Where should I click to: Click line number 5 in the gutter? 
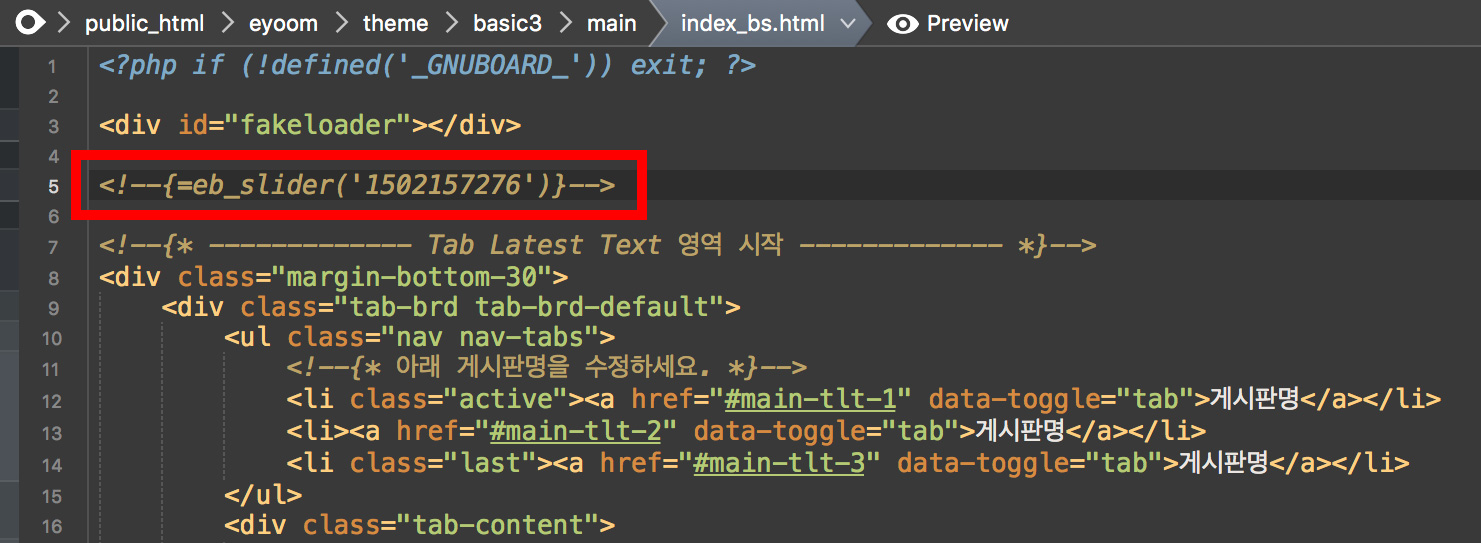click(53, 186)
